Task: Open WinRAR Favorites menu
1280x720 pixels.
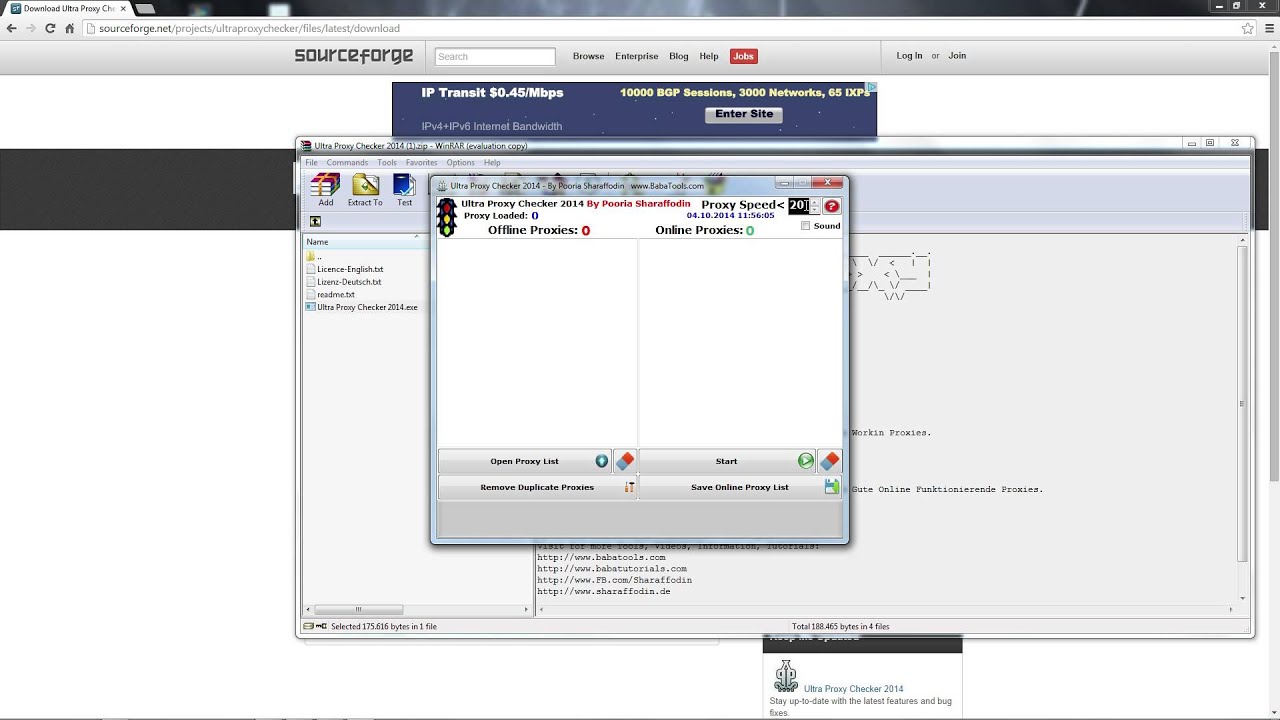Action: pyautogui.click(x=421, y=162)
